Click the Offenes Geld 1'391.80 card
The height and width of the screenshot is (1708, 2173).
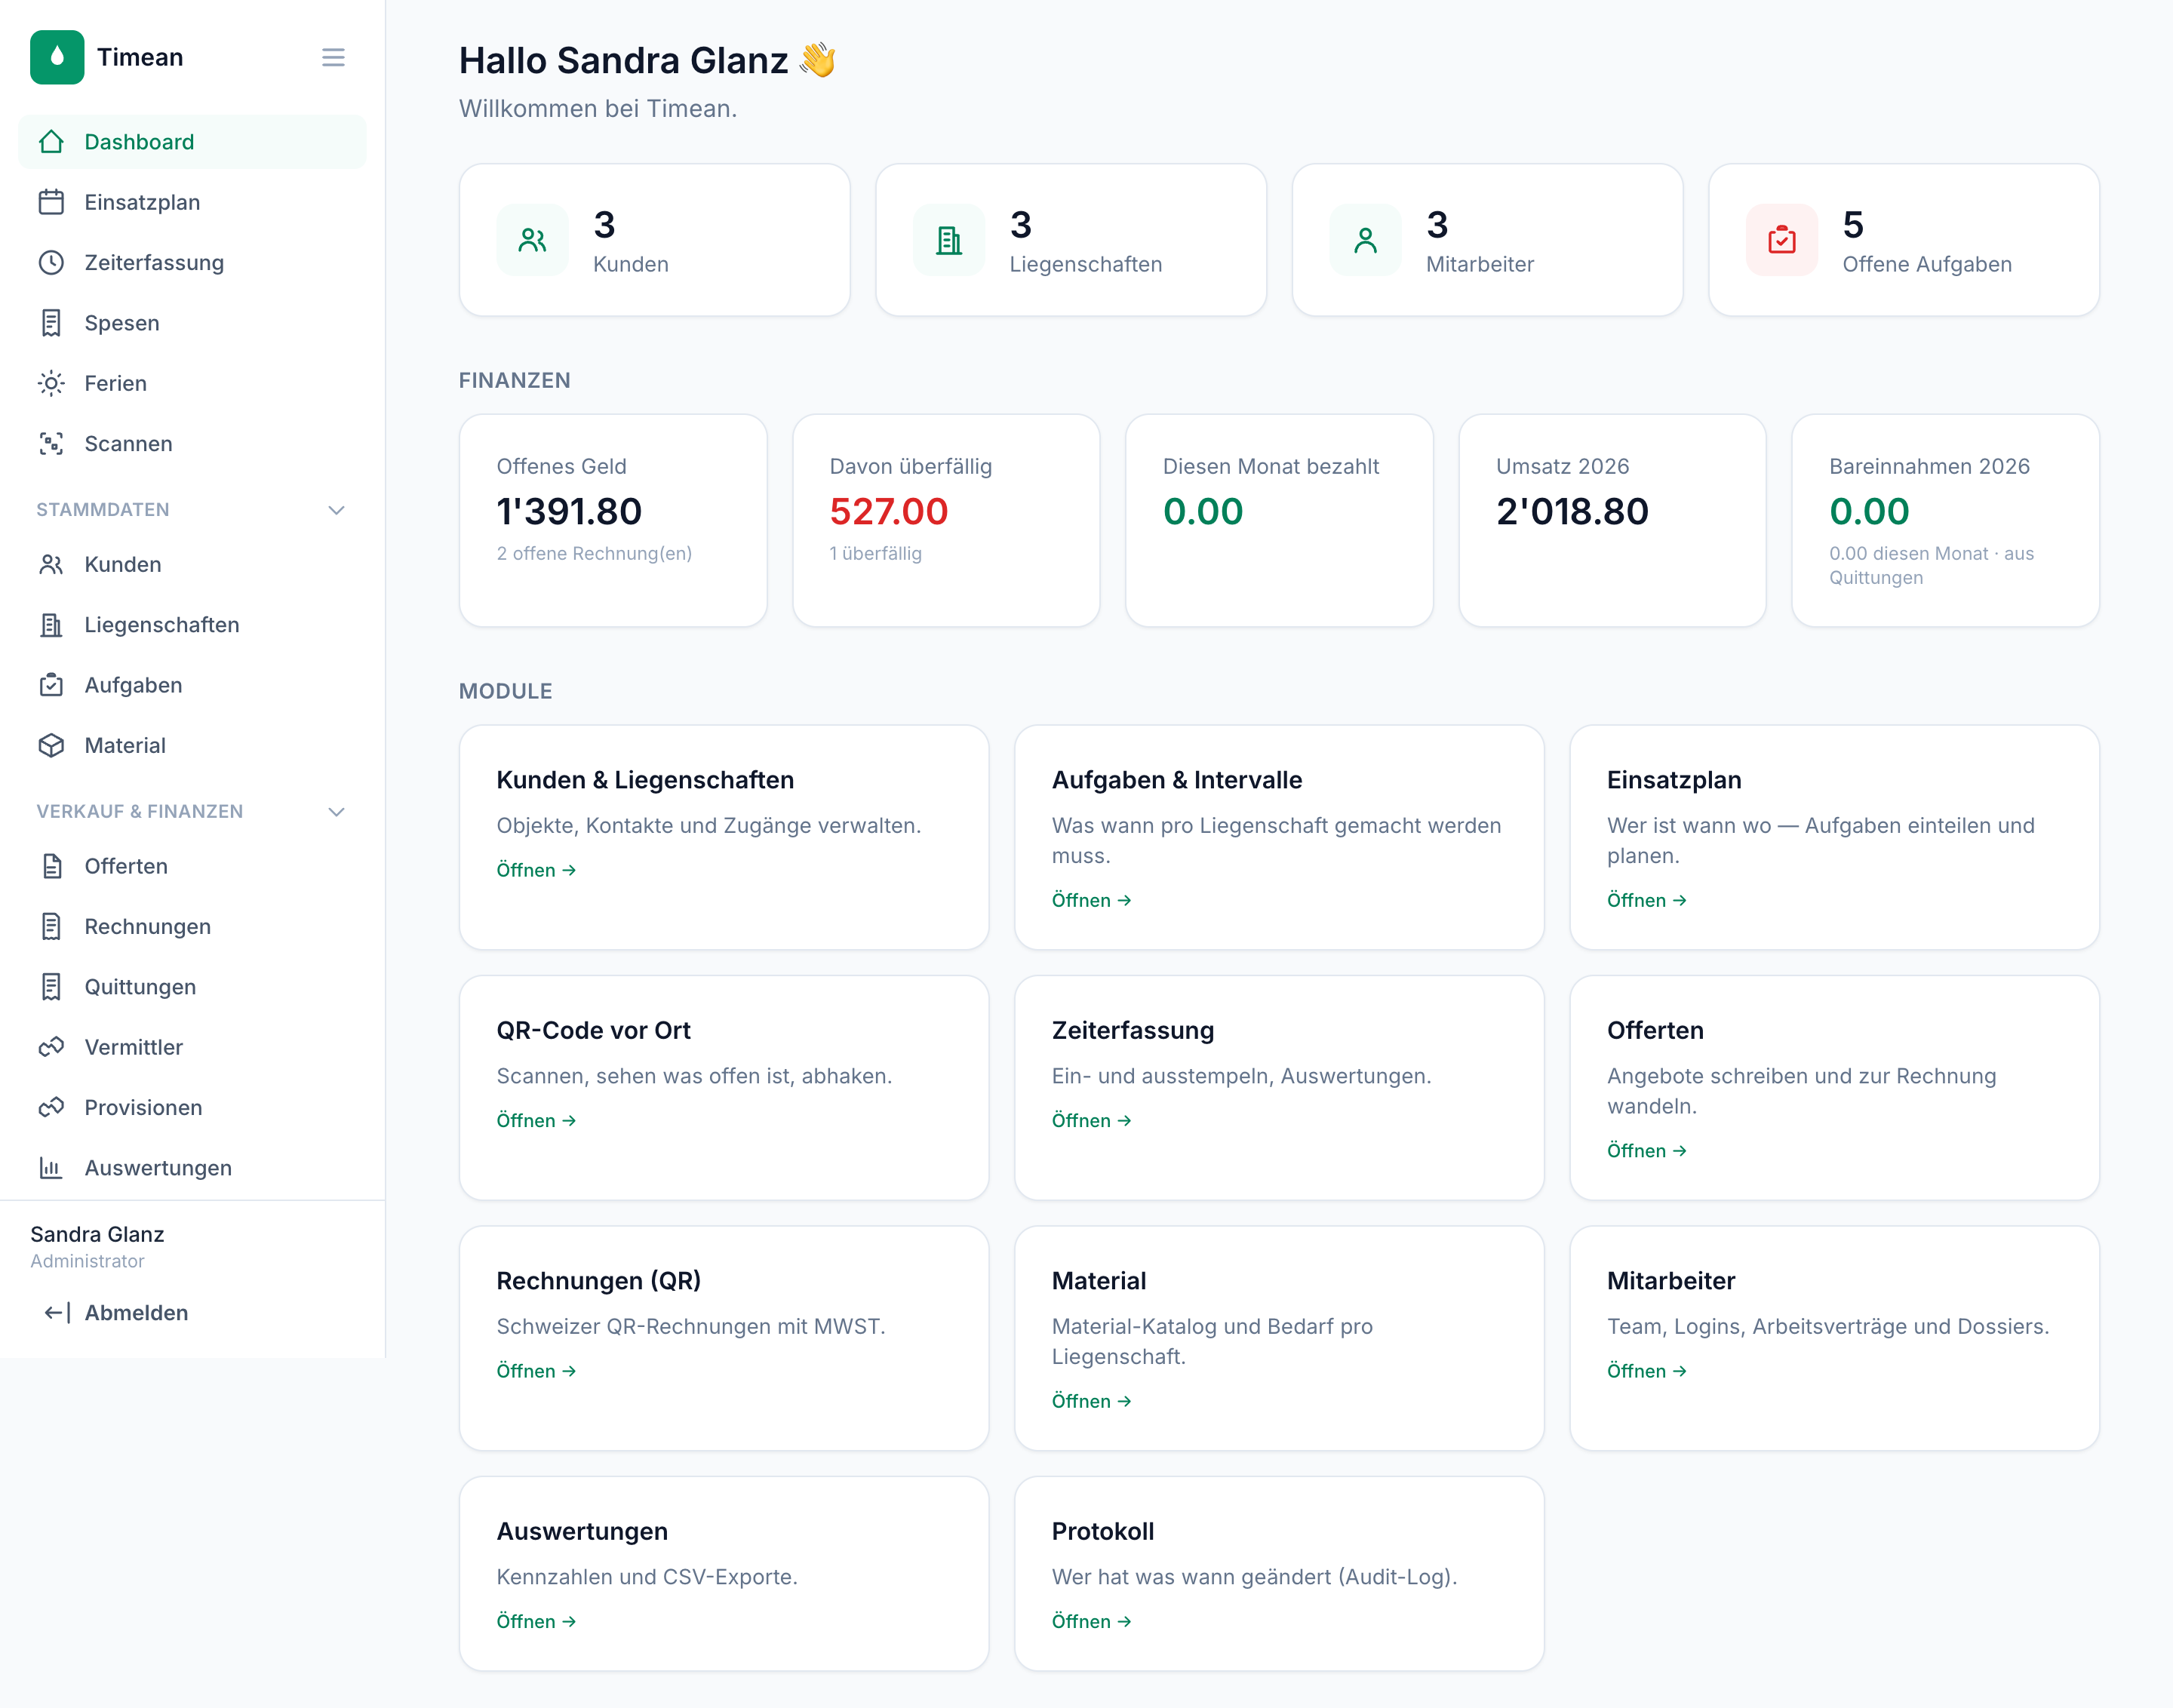click(x=613, y=520)
